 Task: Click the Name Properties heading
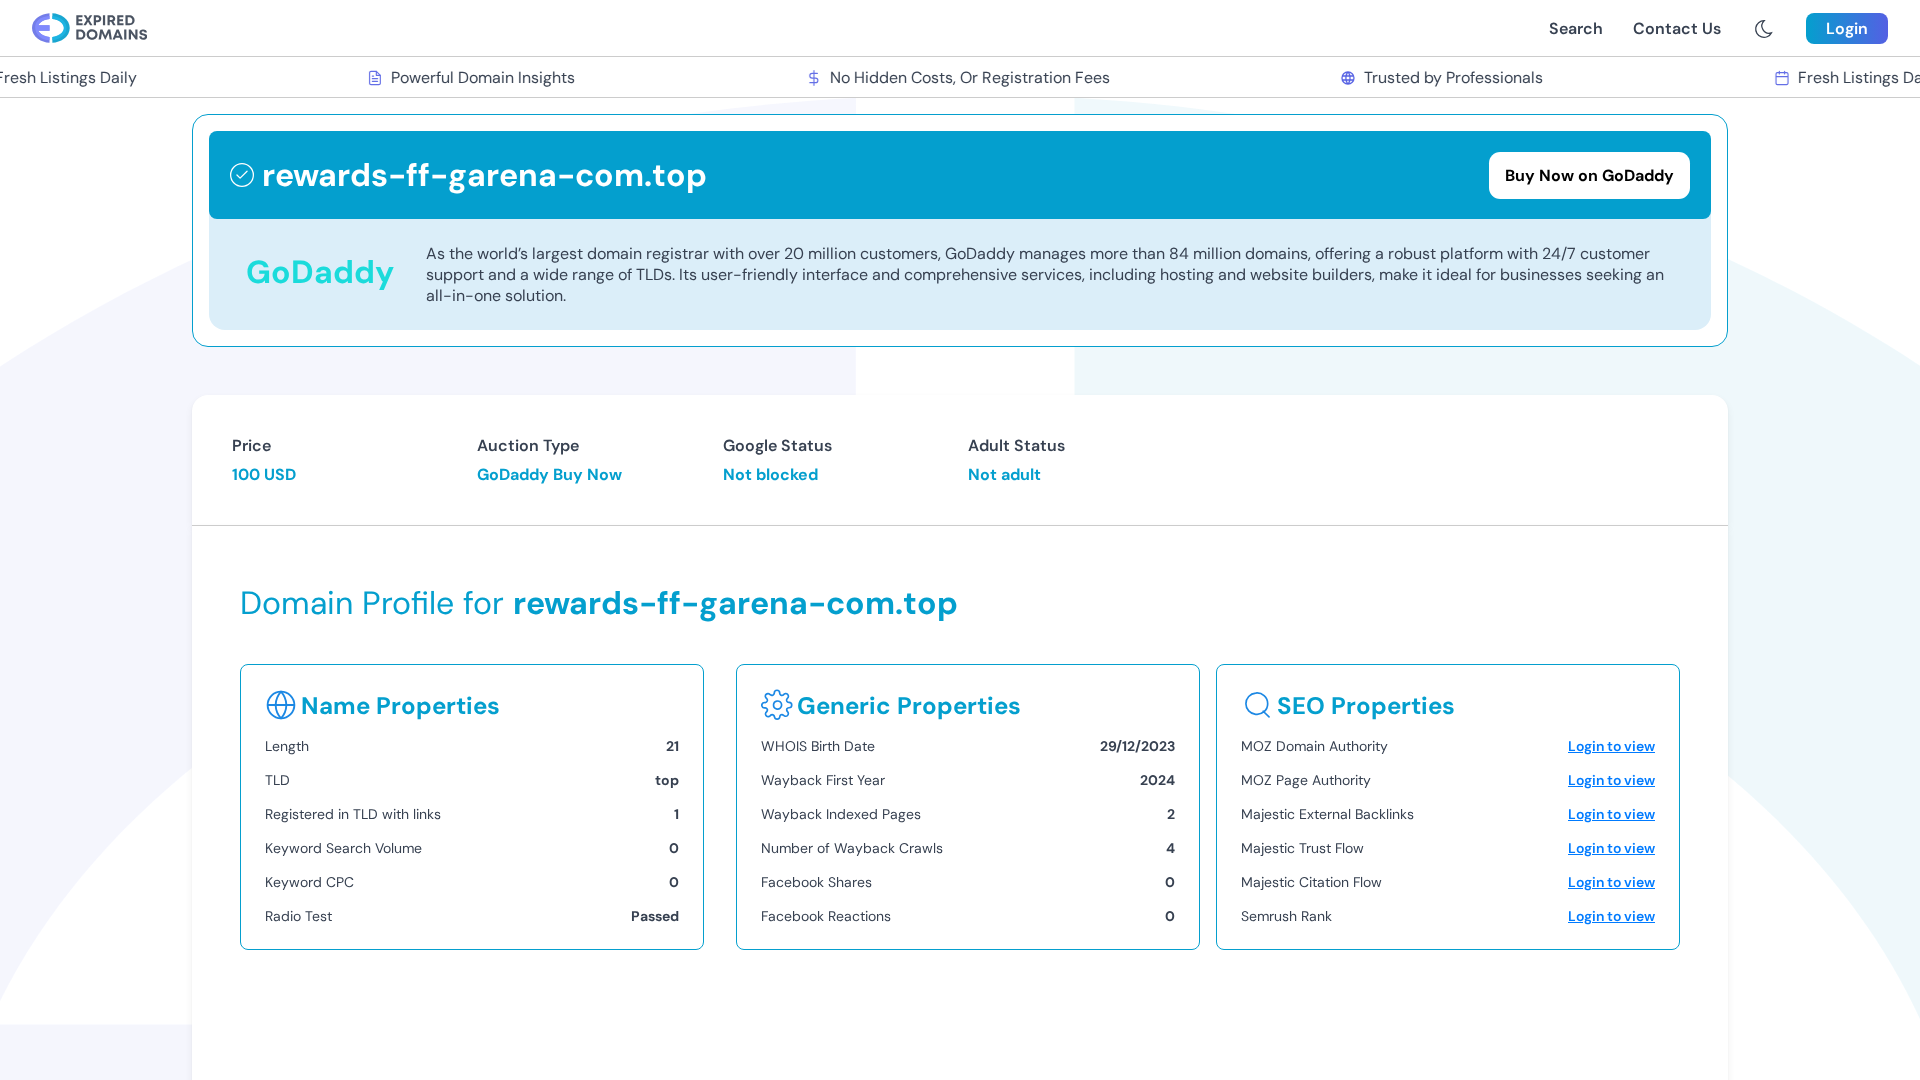pyautogui.click(x=400, y=706)
